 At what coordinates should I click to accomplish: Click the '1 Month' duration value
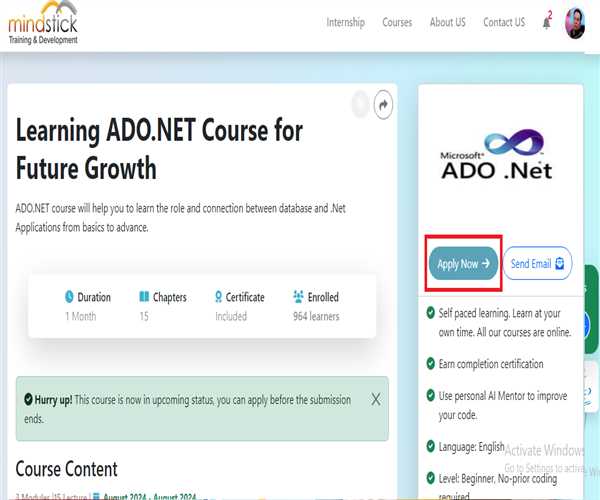(80, 316)
